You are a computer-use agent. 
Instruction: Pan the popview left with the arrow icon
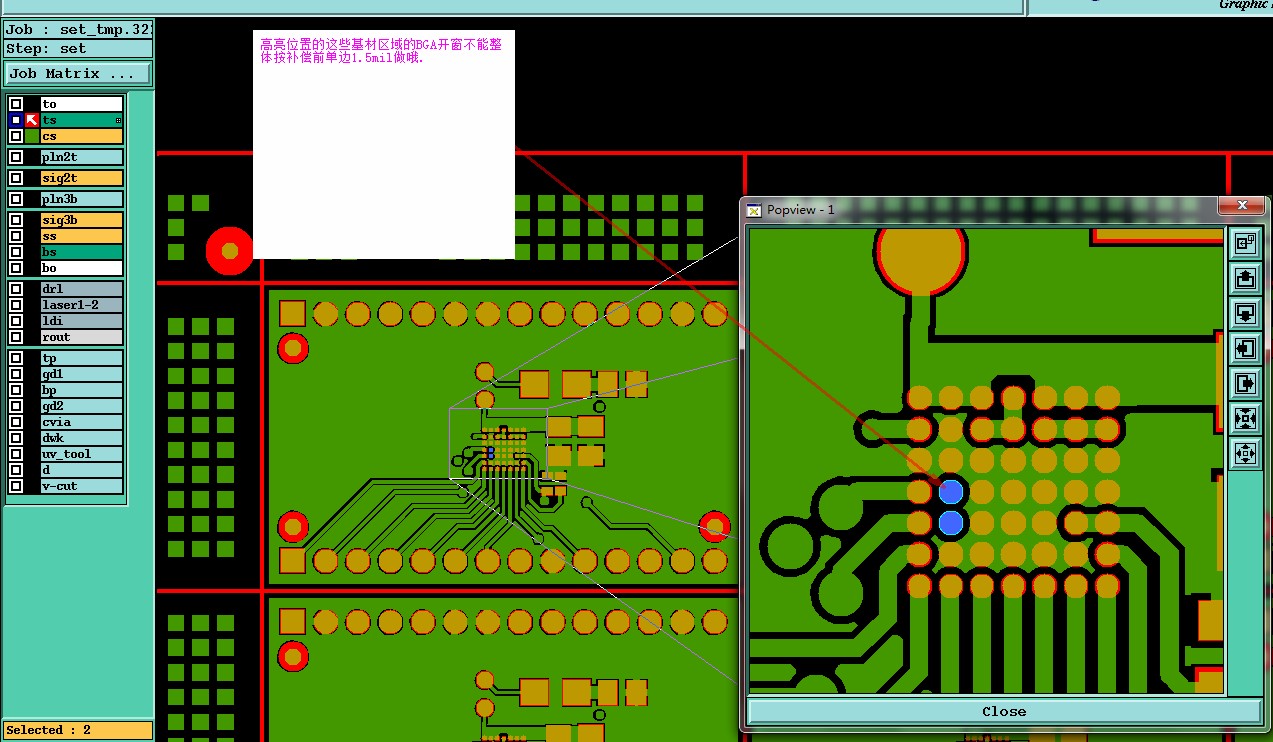1245,348
